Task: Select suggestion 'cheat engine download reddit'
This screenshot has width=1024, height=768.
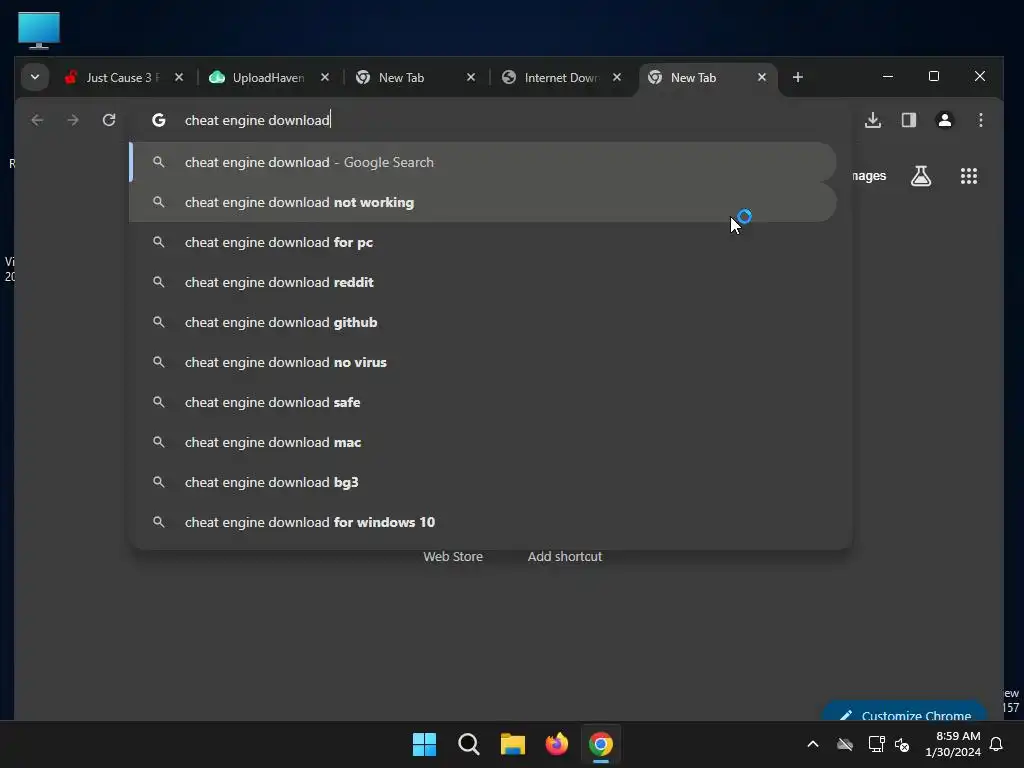Action: pos(483,282)
